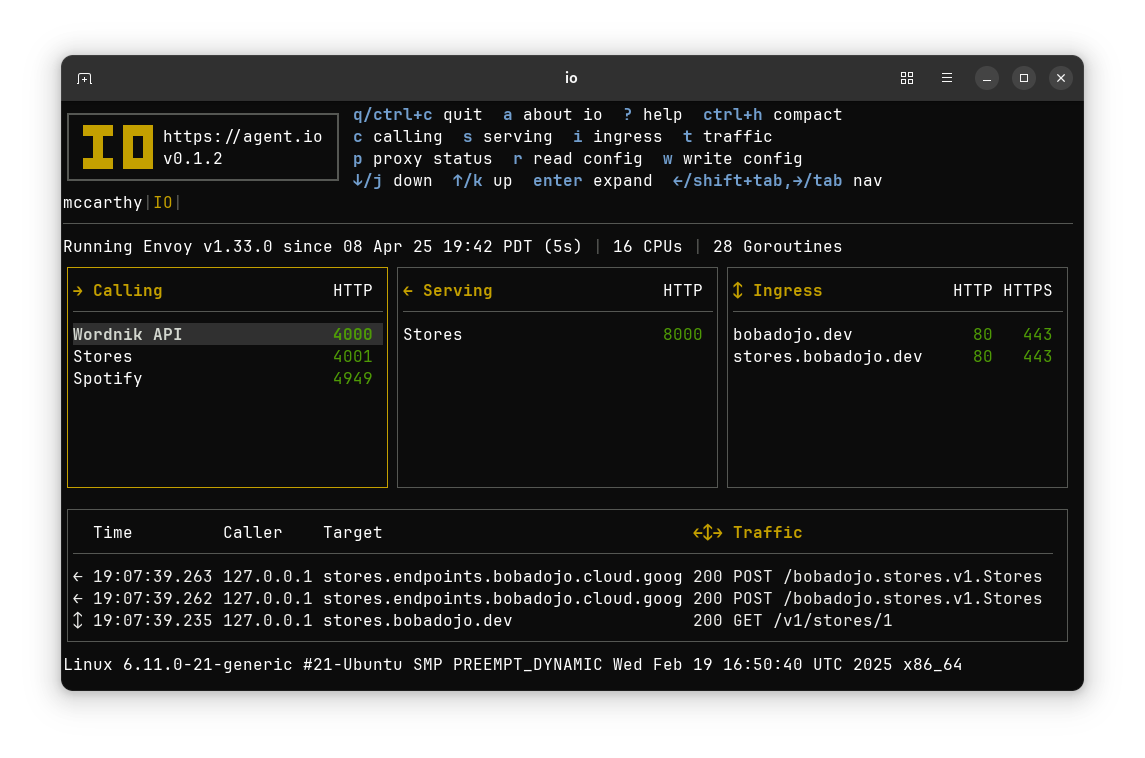
Task: Open the terminal grid overview icon
Action: [x=907, y=78]
